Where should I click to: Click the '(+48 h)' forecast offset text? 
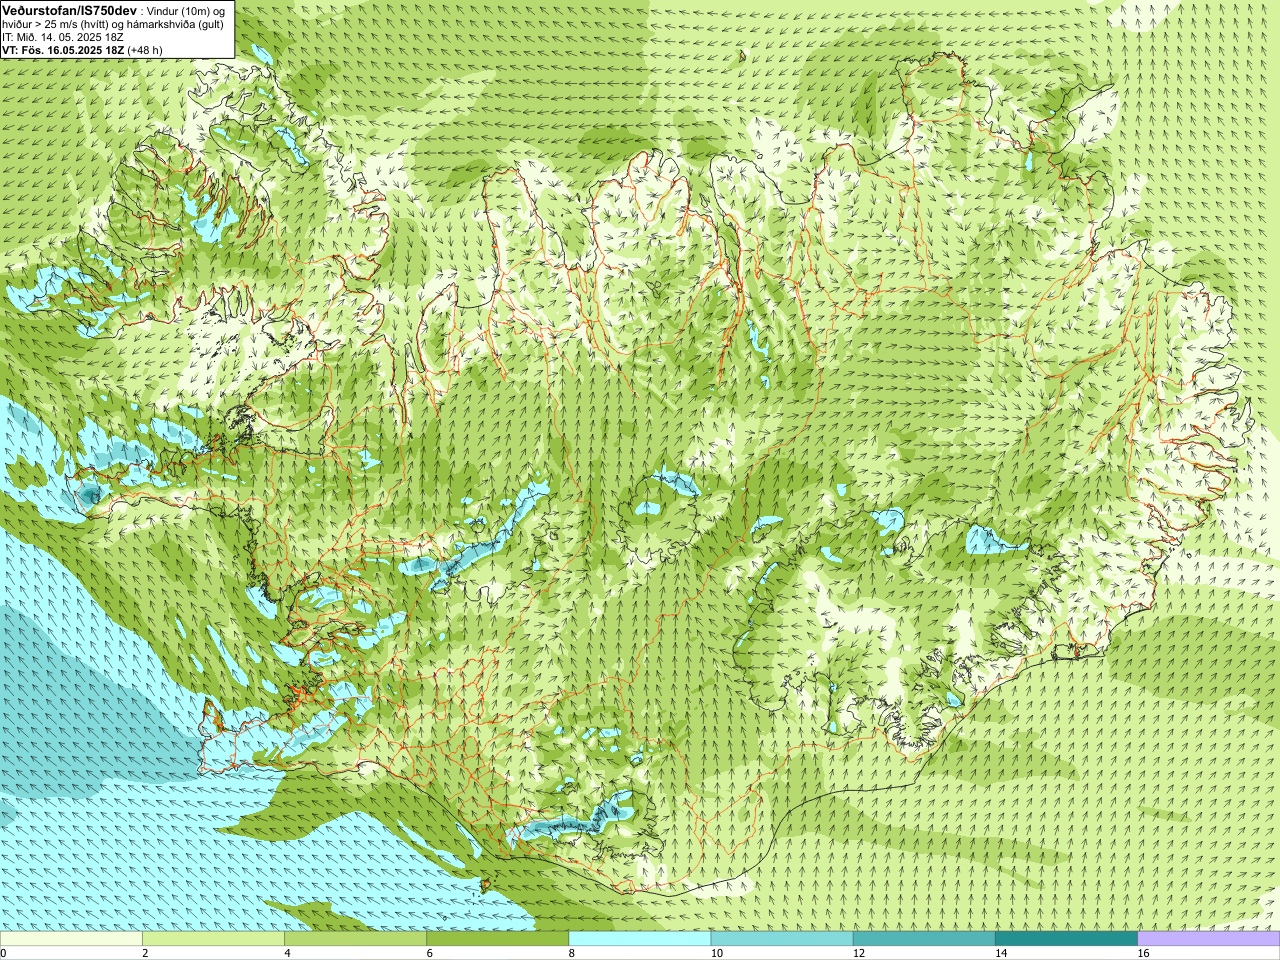tap(145, 50)
